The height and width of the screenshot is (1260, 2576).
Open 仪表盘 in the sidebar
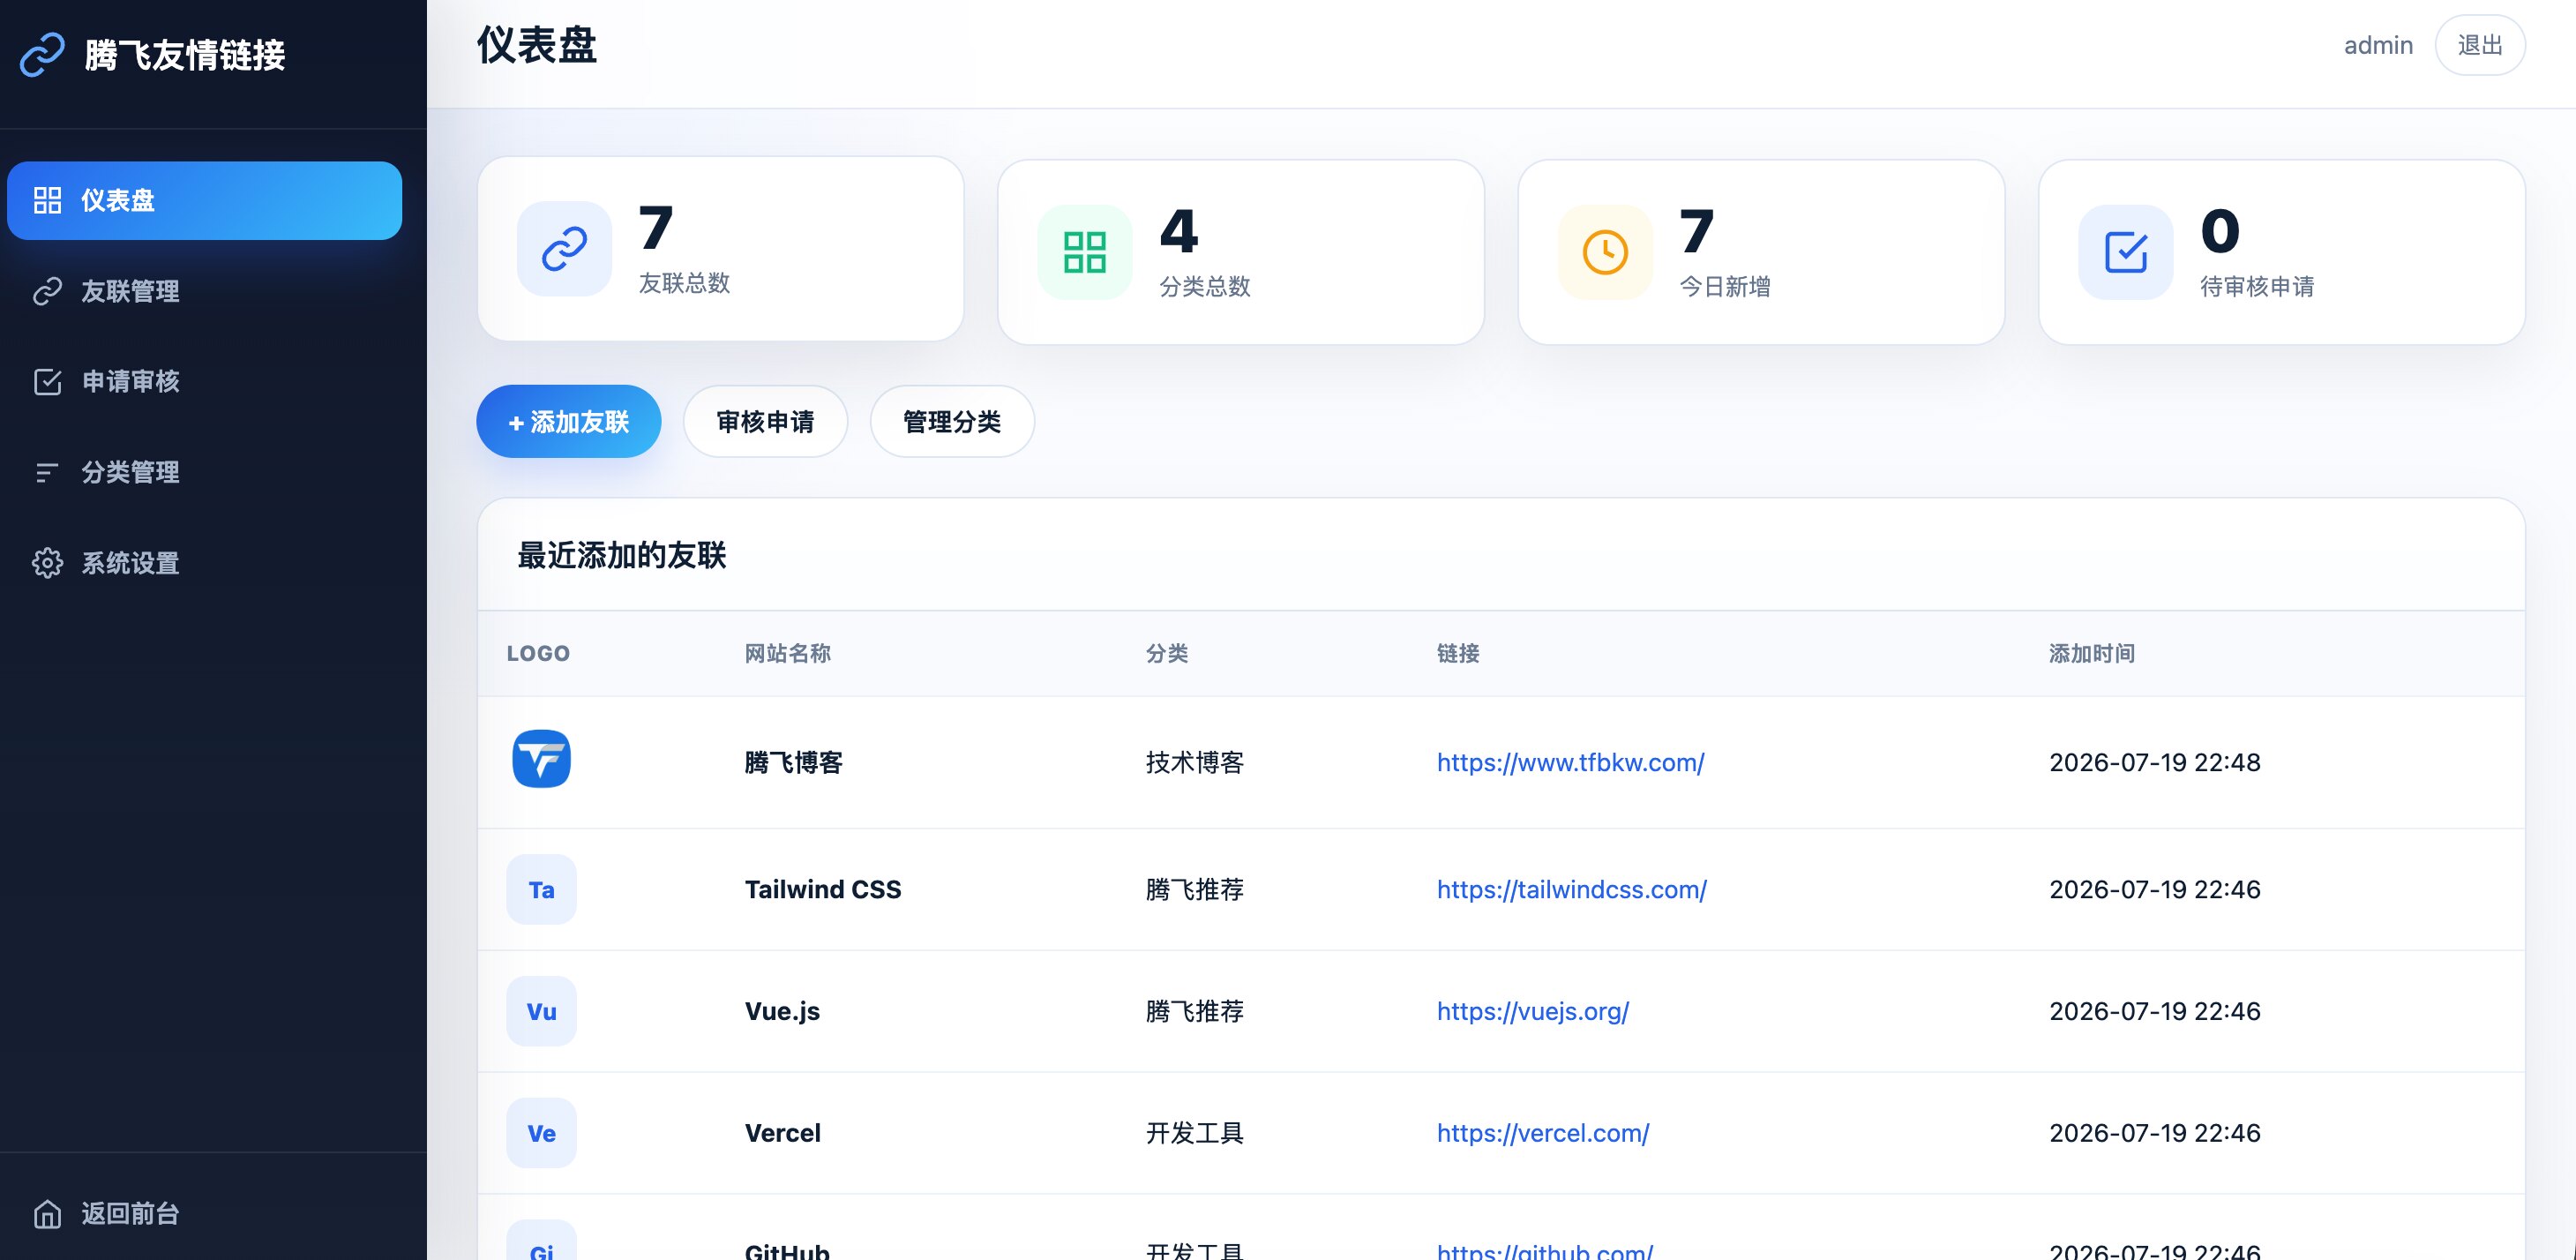204,200
